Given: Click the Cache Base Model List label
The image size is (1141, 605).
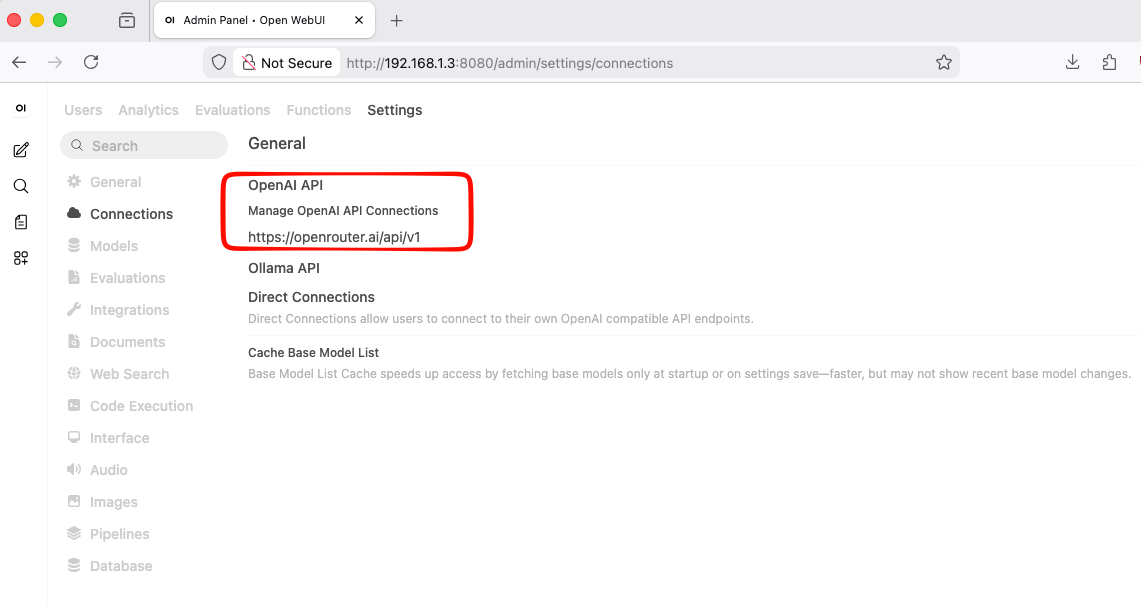Looking at the screenshot, I should tap(314, 352).
